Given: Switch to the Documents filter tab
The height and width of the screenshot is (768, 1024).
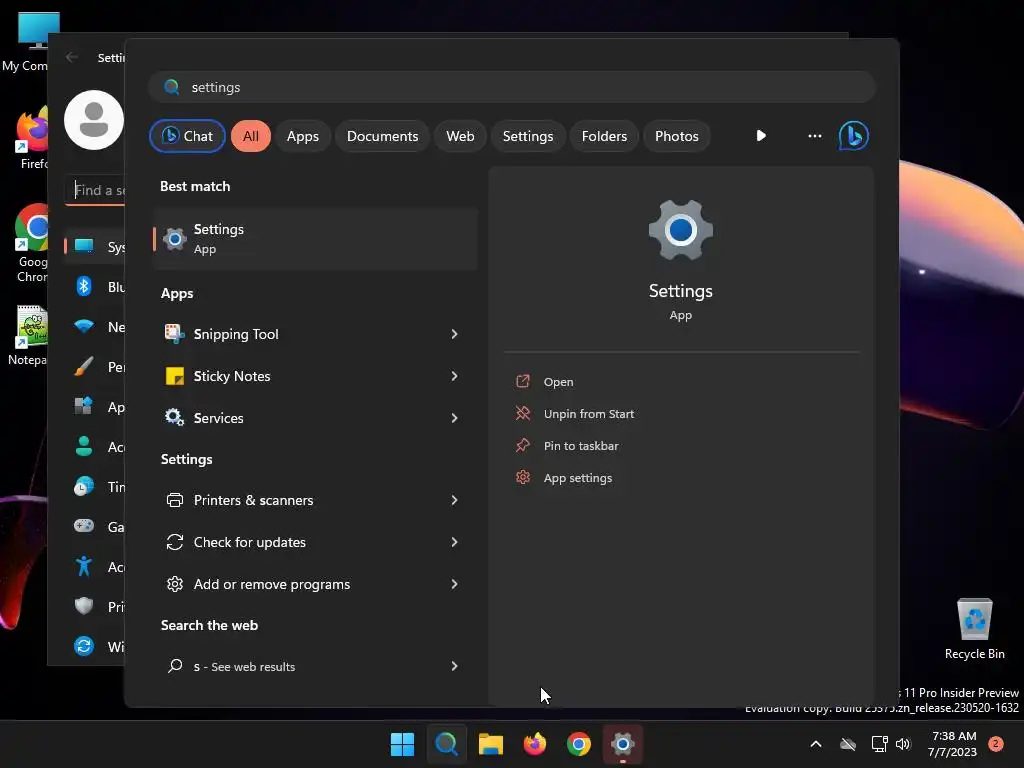Looking at the screenshot, I should tap(382, 136).
